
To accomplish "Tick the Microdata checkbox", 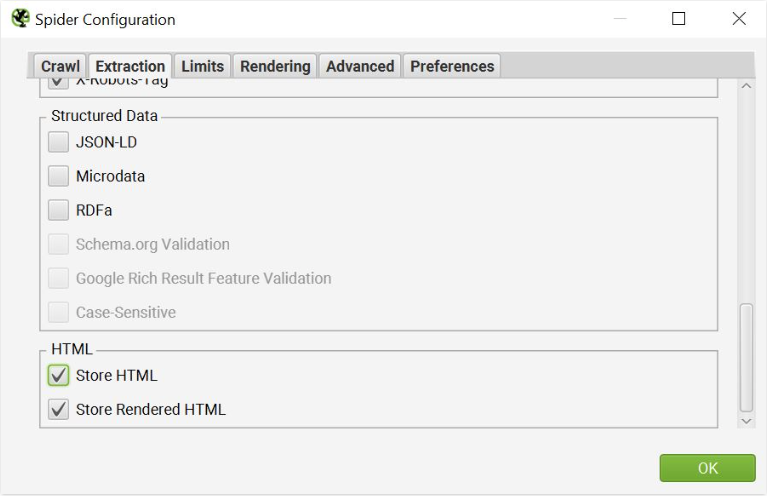I will (59, 176).
